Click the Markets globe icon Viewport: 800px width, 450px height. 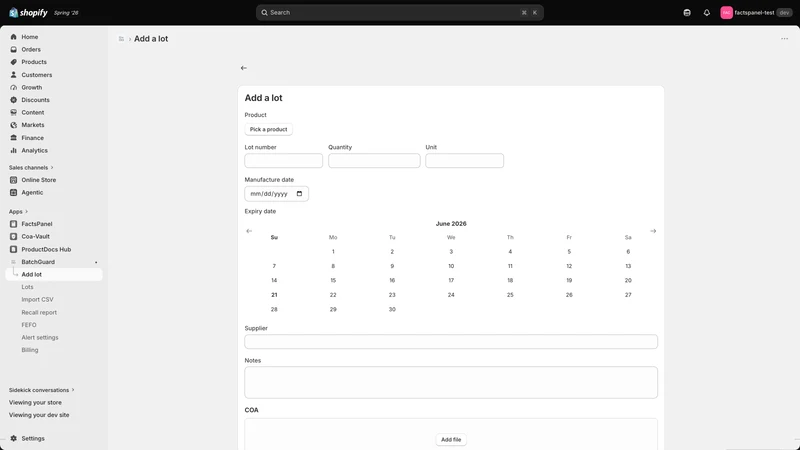click(14, 125)
